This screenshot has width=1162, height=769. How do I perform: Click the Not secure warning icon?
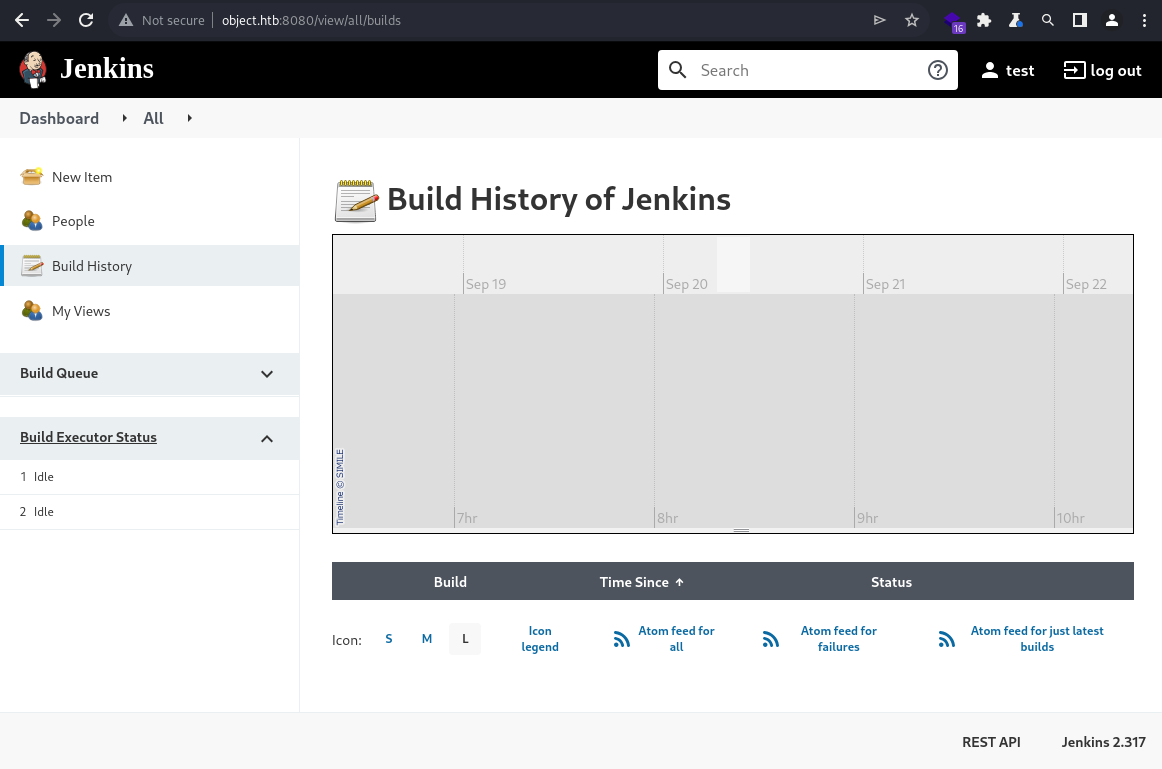point(126,21)
